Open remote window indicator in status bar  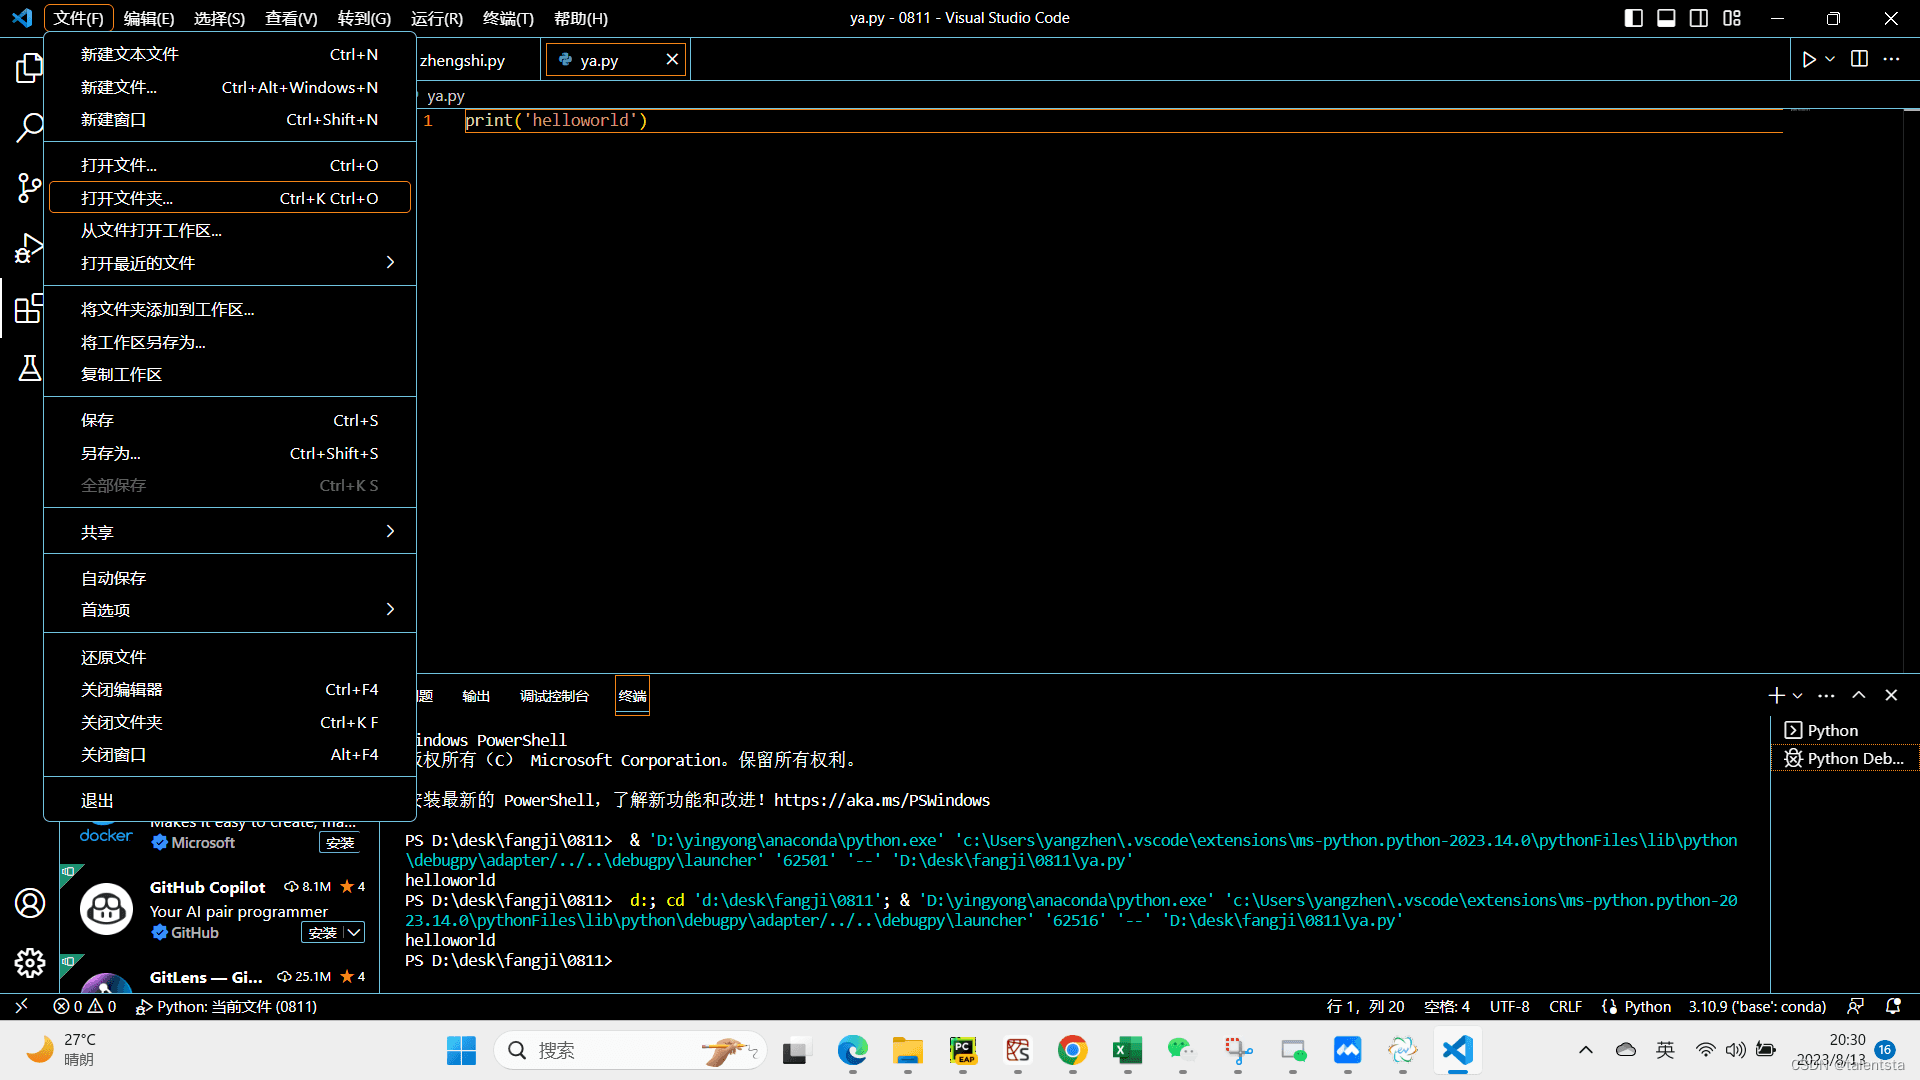[x=21, y=1006]
